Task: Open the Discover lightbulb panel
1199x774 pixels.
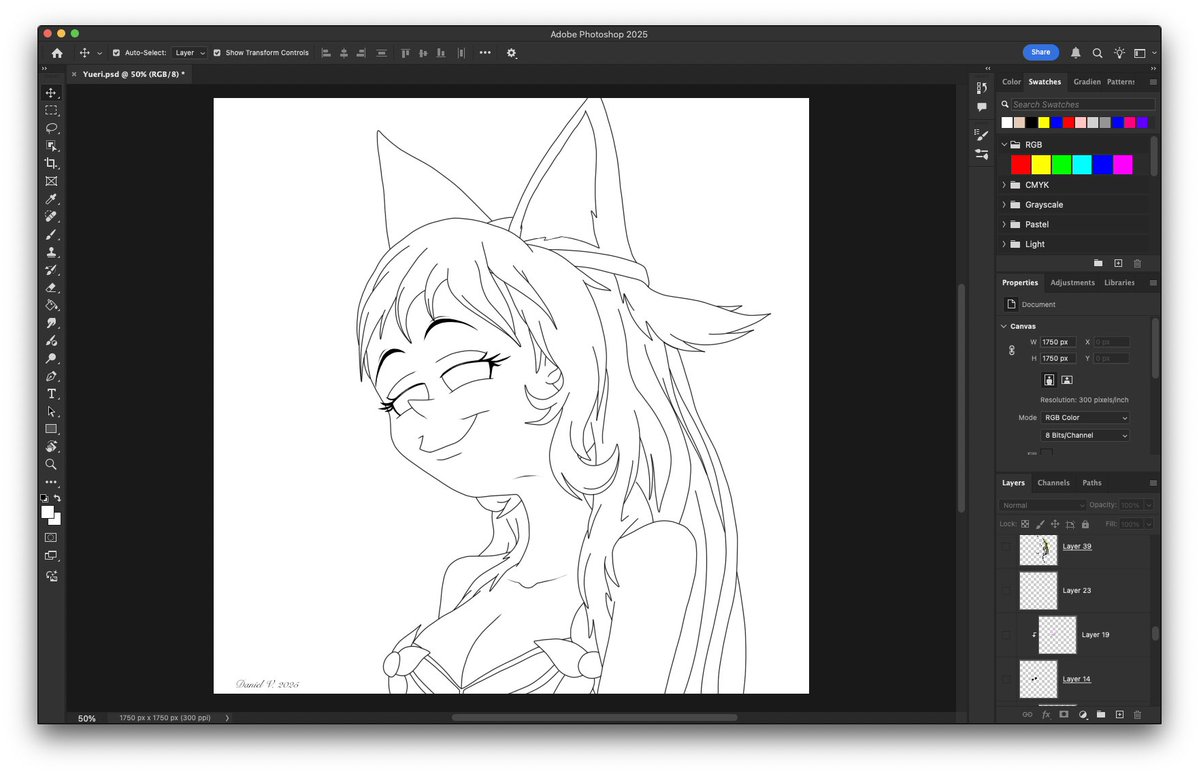Action: [x=1119, y=53]
